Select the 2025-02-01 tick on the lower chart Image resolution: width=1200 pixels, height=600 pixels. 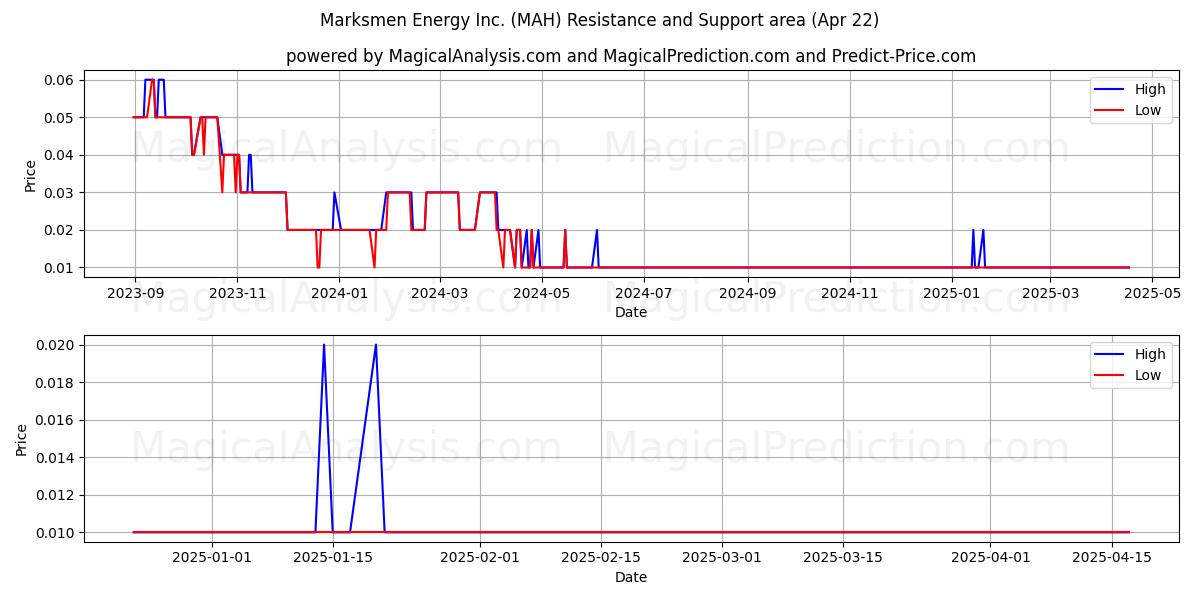[480, 559]
